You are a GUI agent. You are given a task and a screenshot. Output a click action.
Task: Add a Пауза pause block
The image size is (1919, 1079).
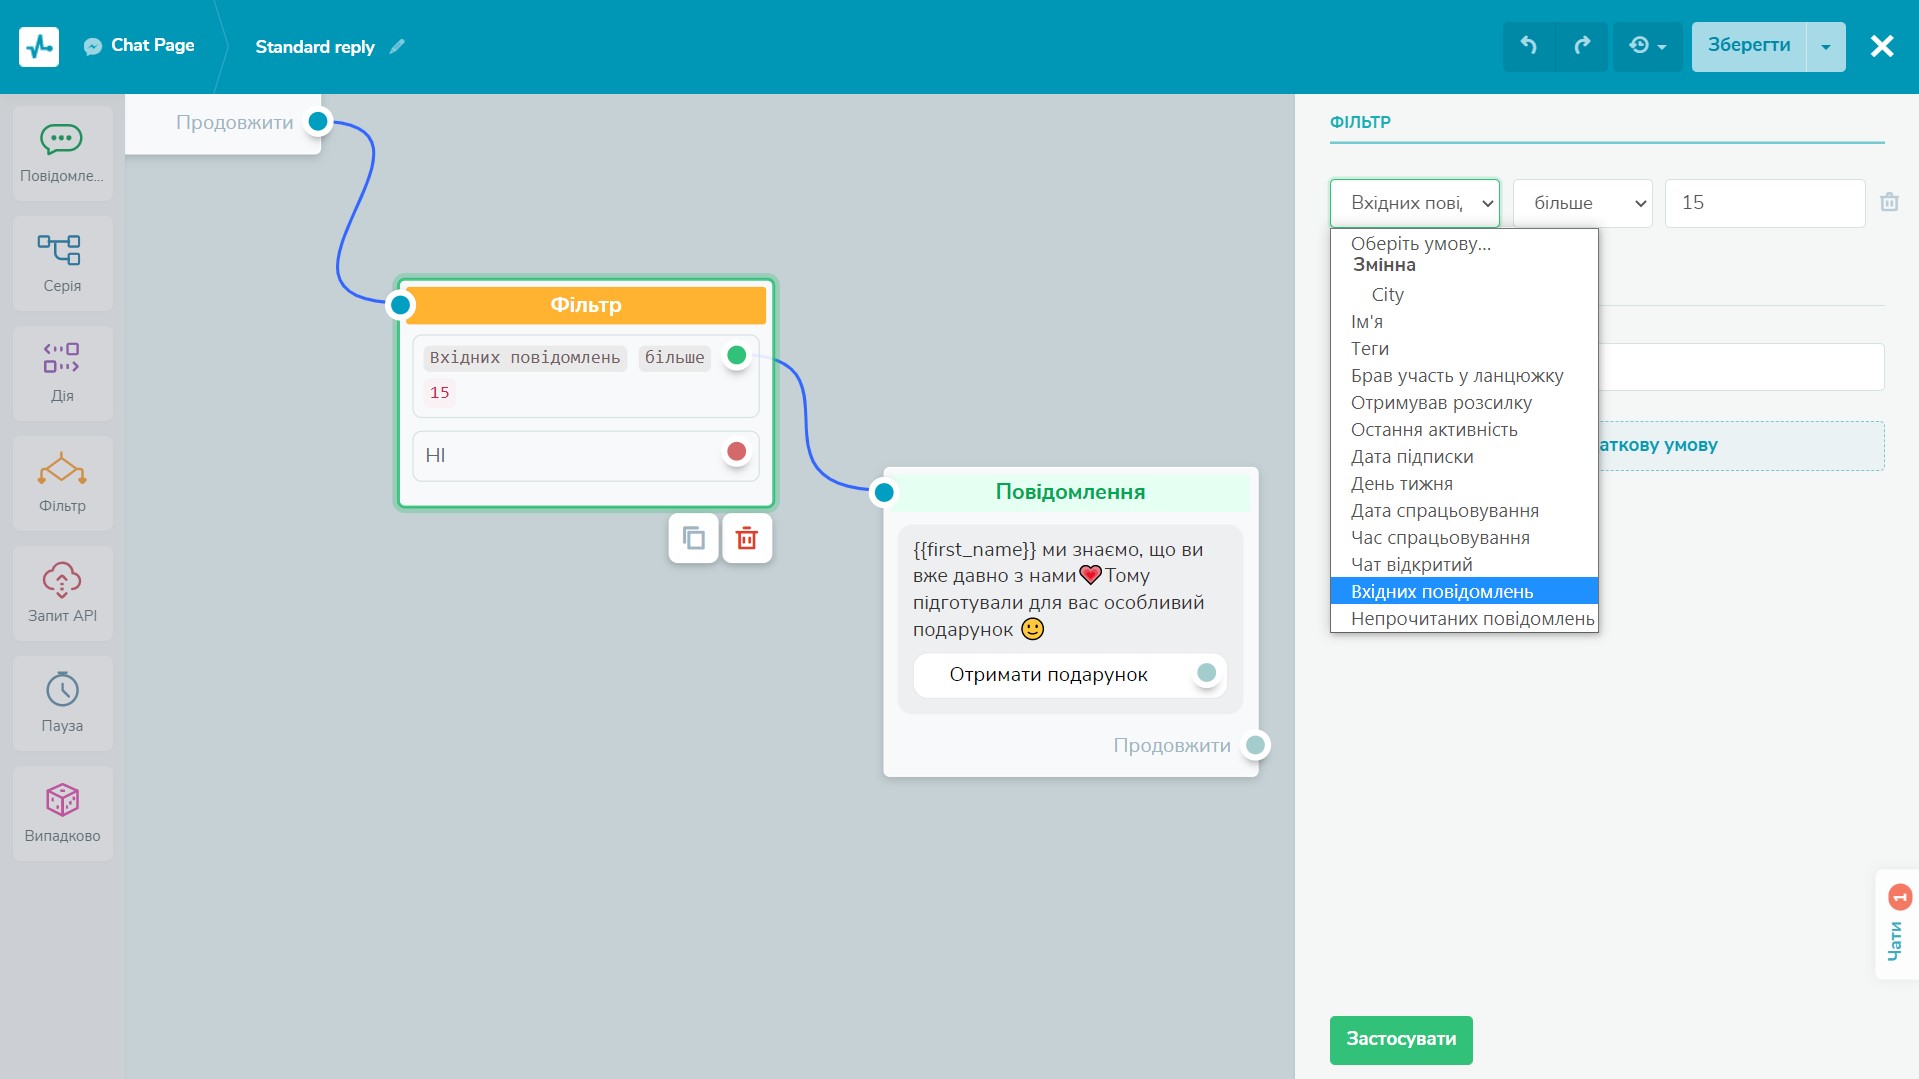(x=62, y=703)
